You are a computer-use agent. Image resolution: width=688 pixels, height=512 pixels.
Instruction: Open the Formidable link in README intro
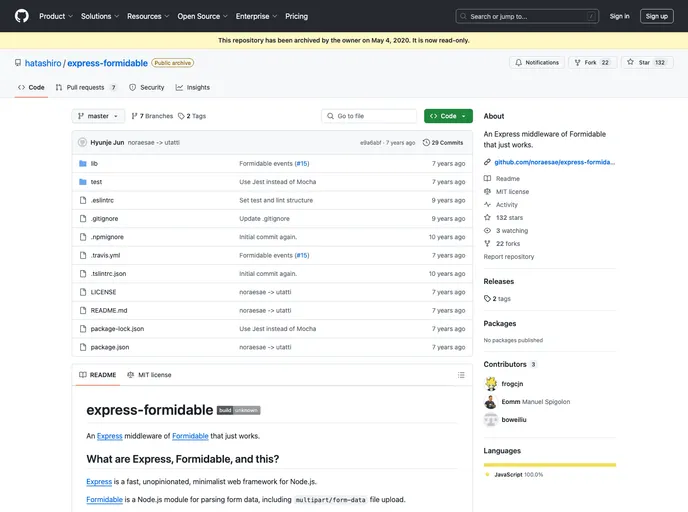[190, 436]
